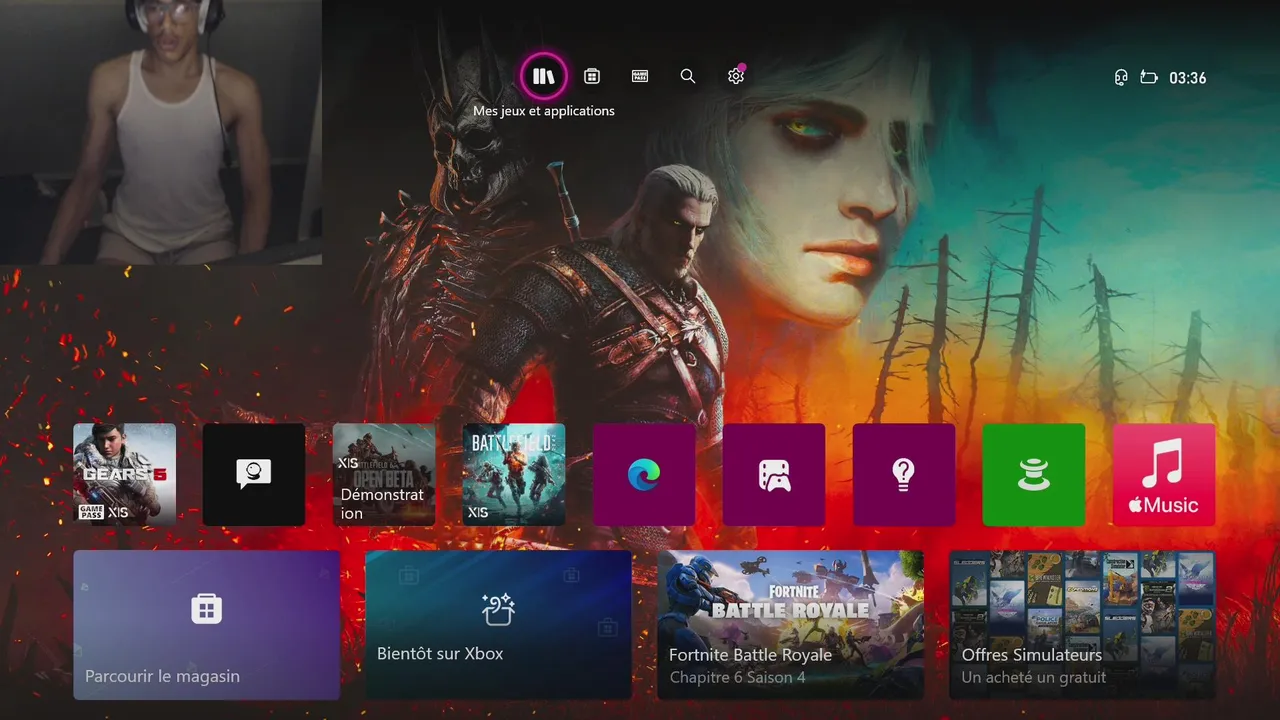The height and width of the screenshot is (720, 1280).
Task: Click the Mes jeux et applications label
Action: pyautogui.click(x=544, y=111)
